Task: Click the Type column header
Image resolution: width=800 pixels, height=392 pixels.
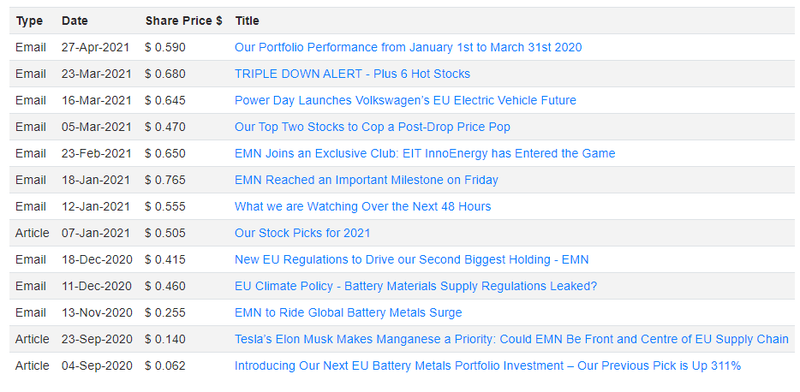Action: click(29, 21)
